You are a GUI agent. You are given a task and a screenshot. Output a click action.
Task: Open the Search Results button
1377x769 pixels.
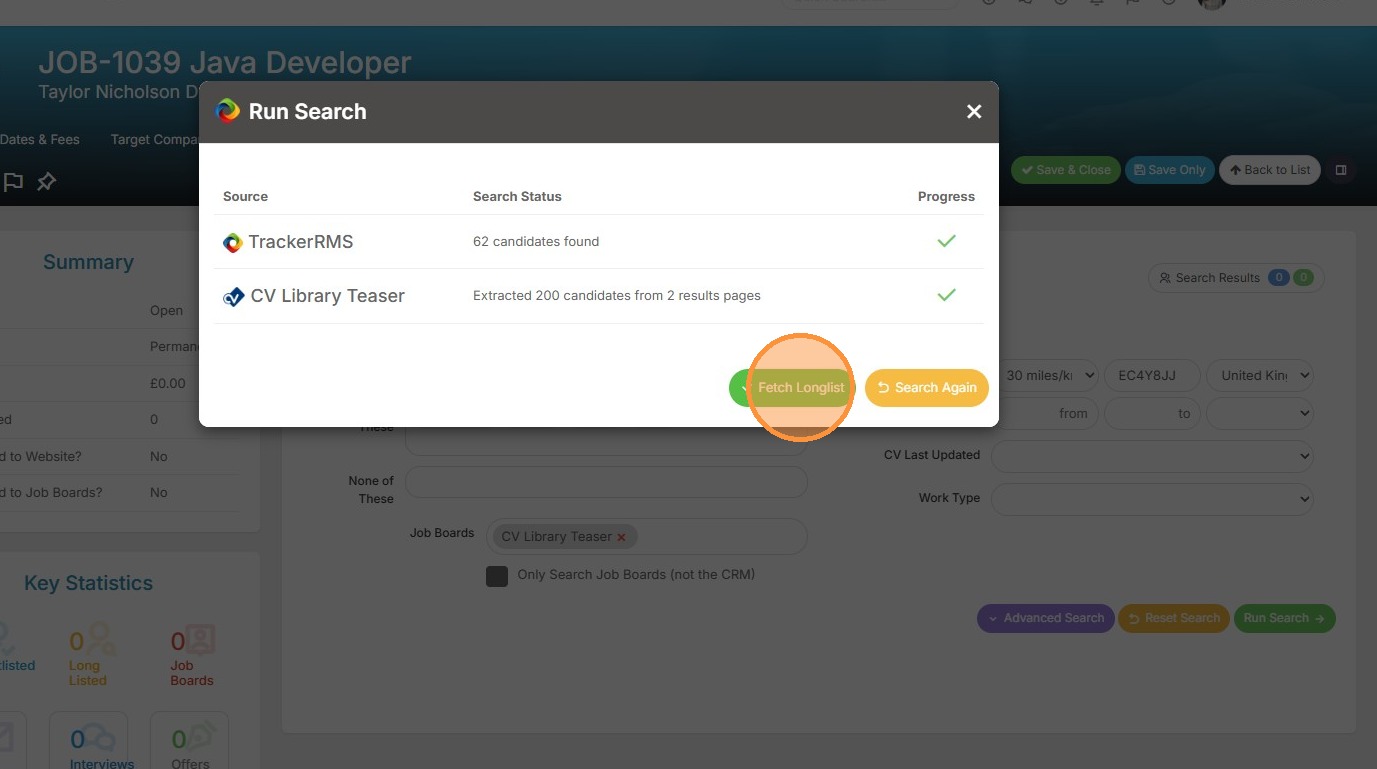tap(1236, 278)
